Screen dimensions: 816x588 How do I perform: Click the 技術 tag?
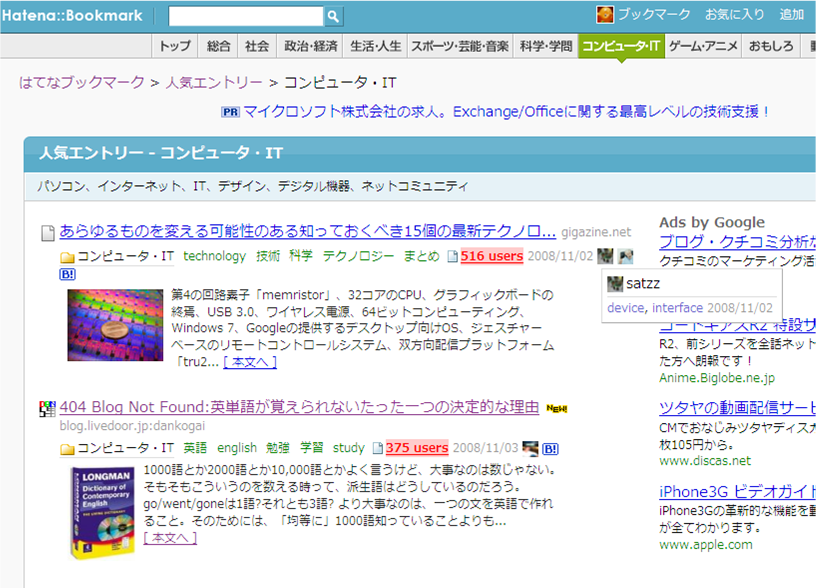267,256
